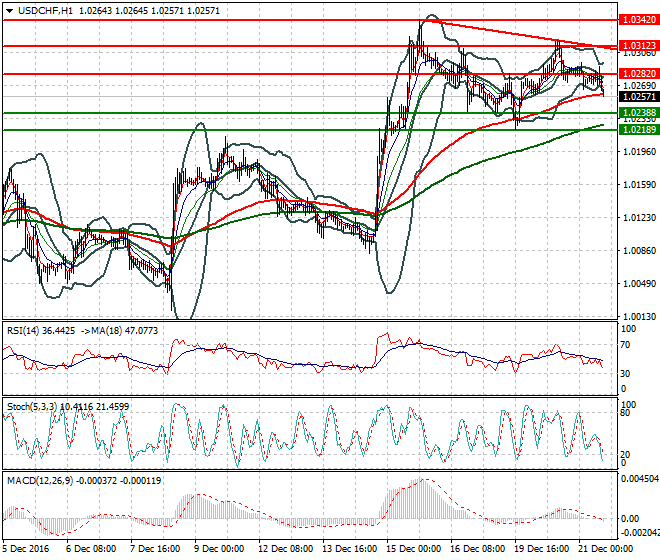
Task: Click the green 1.02189 support label
Action: (639, 130)
